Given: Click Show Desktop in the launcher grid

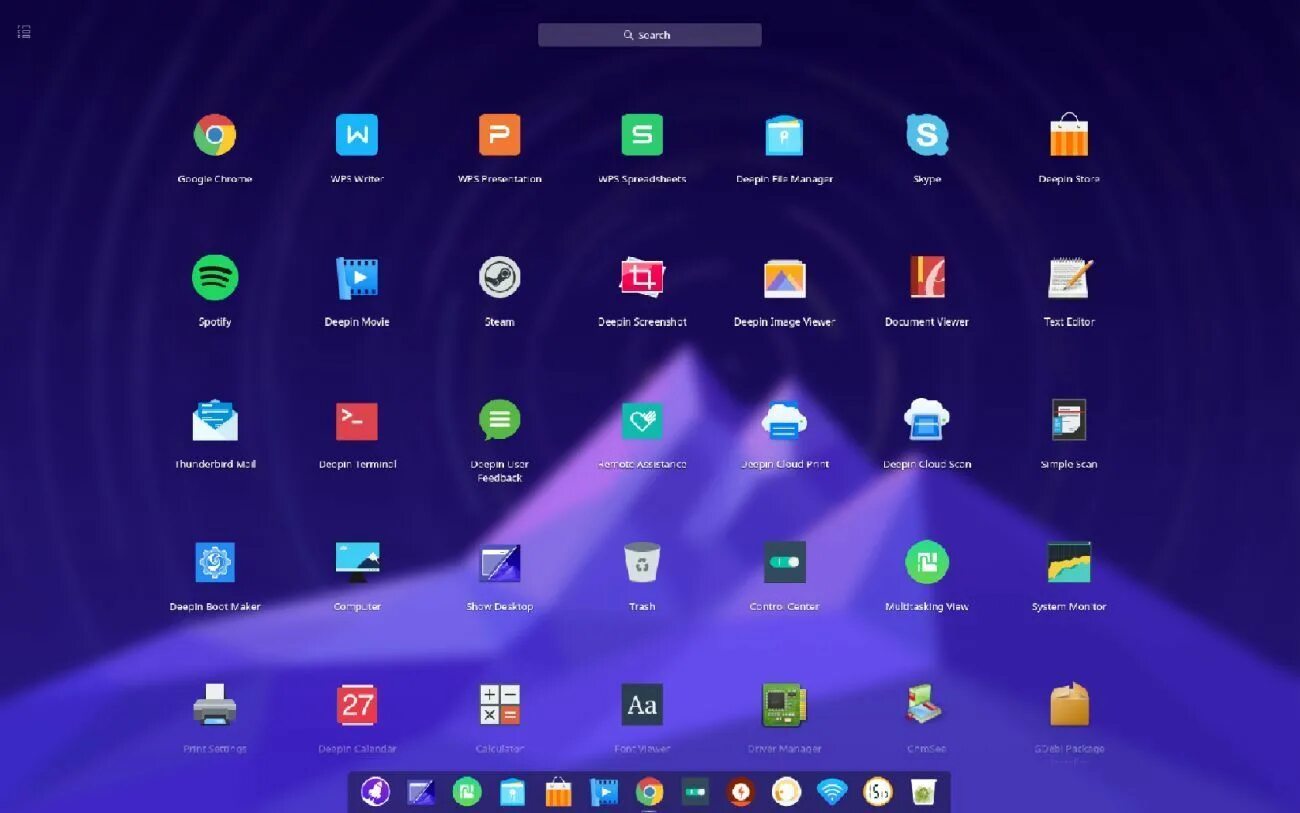Looking at the screenshot, I should tap(500, 563).
